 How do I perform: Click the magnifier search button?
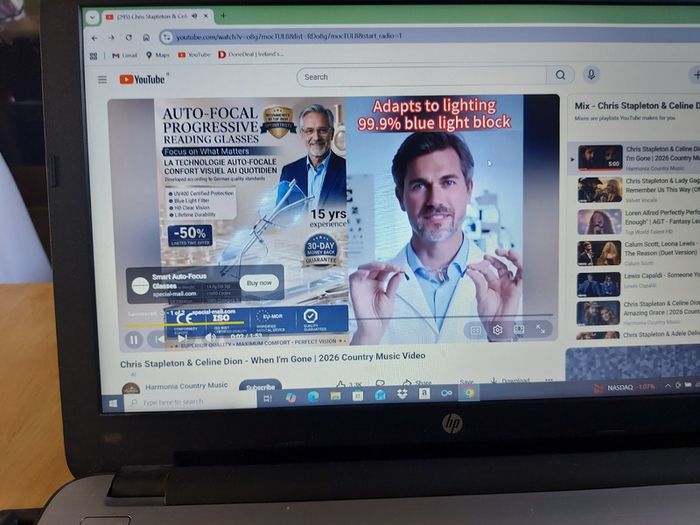(560, 75)
